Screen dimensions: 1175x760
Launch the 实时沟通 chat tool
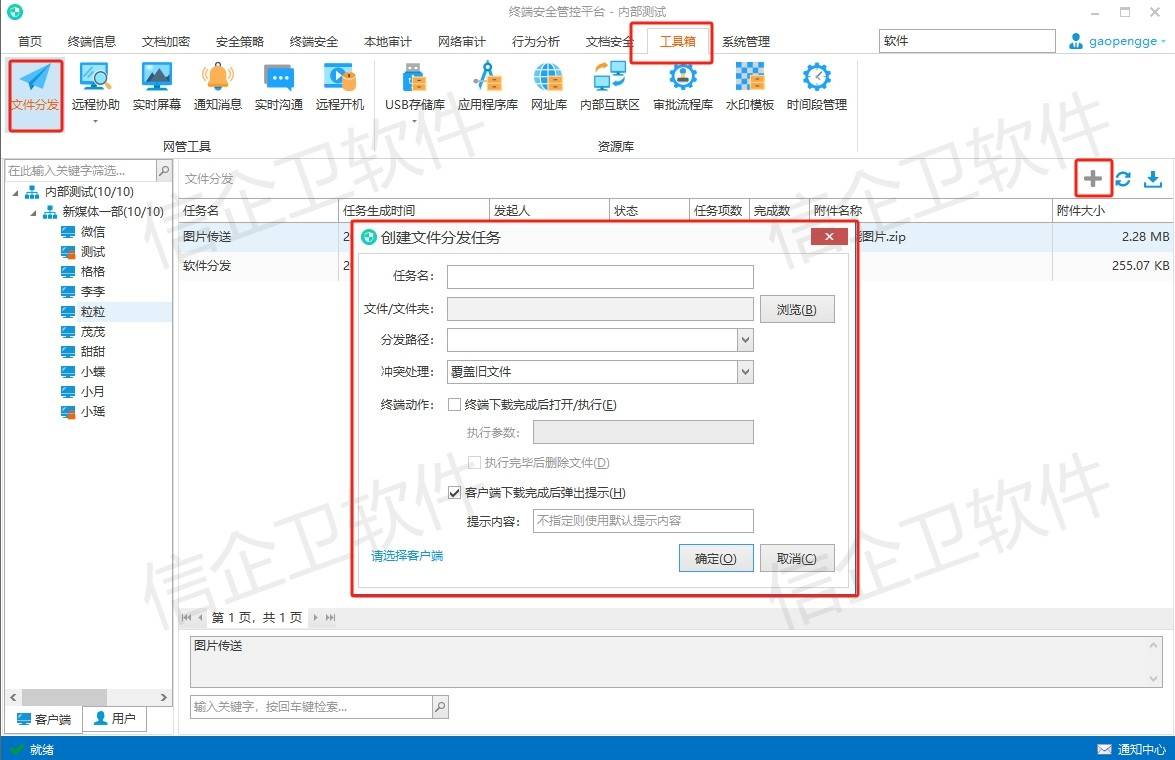[x=278, y=86]
